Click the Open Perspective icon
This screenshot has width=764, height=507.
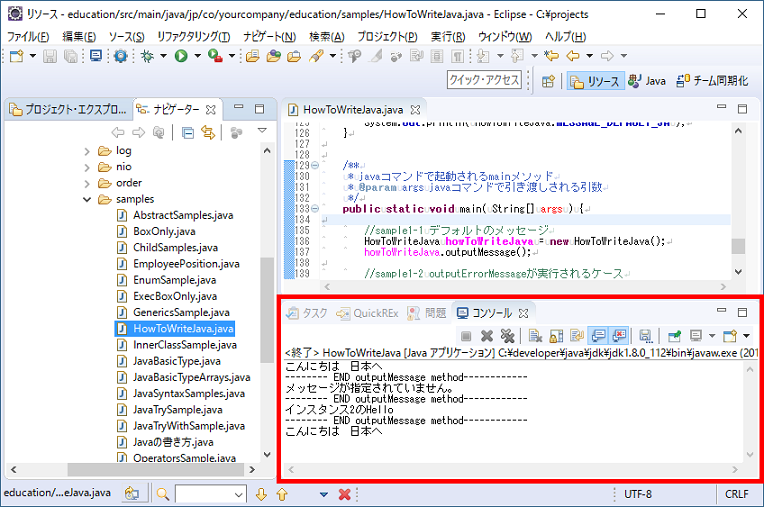click(548, 81)
